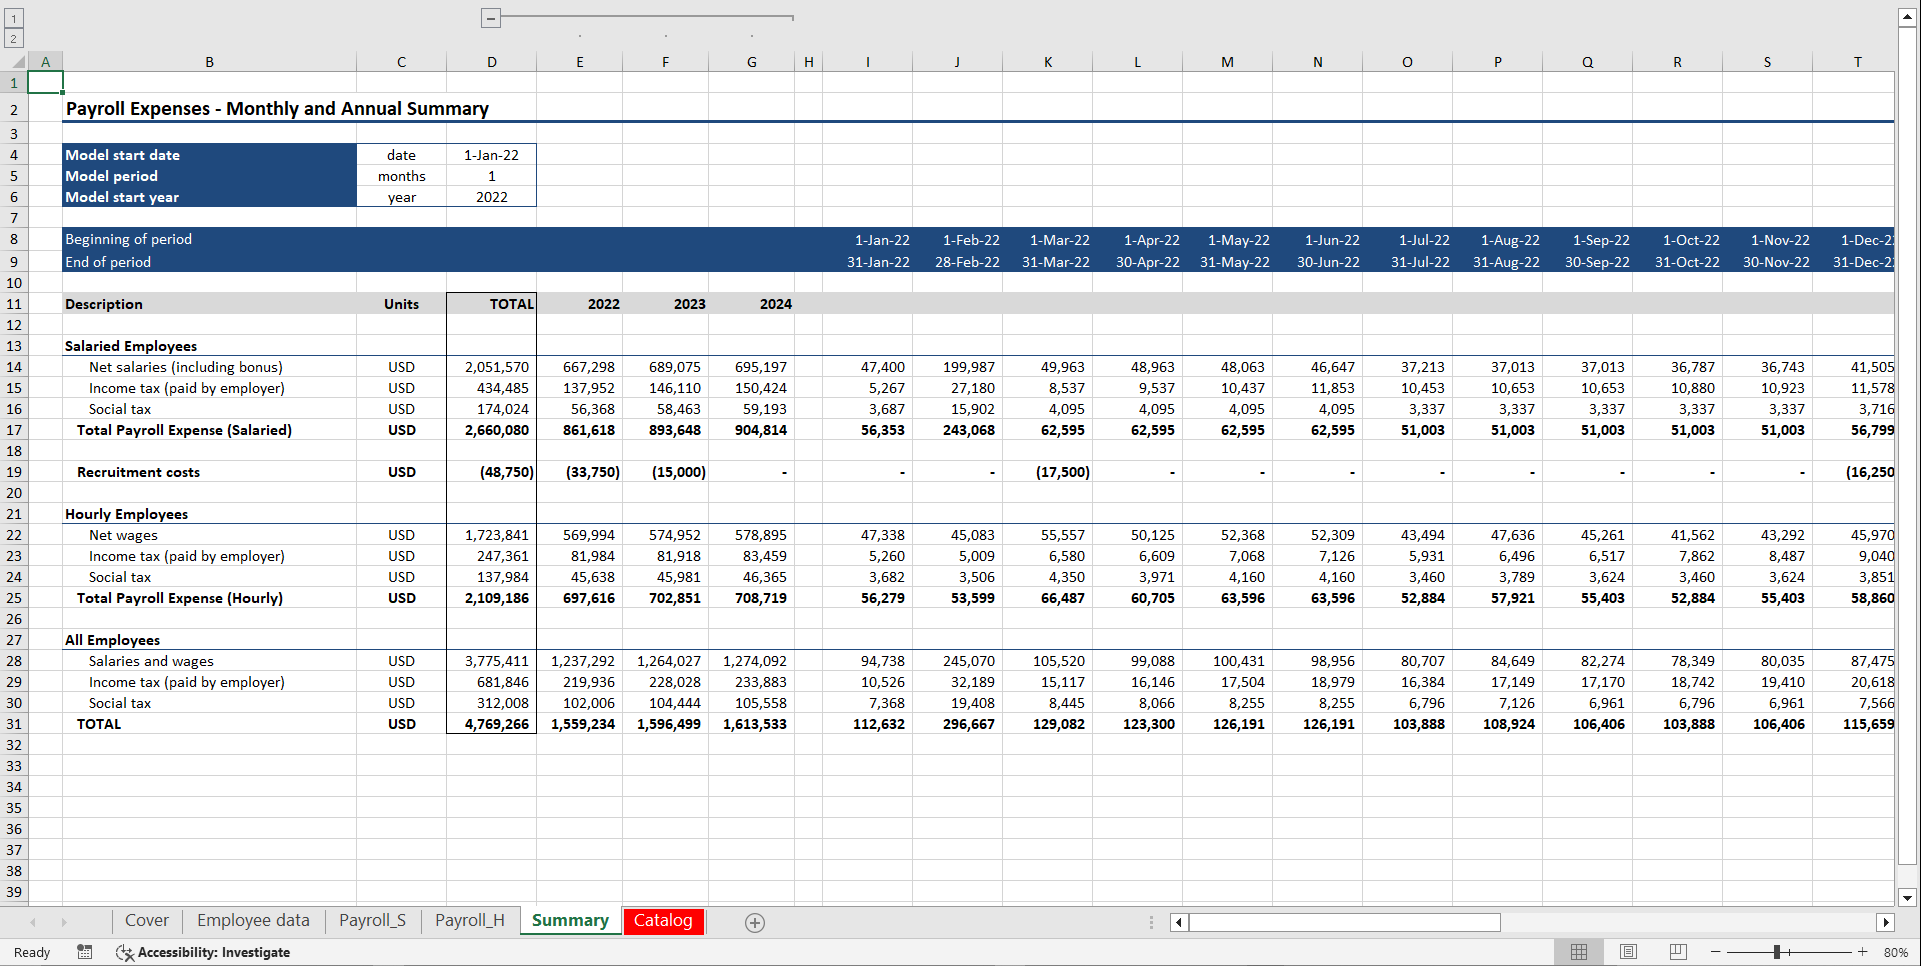Select cell D14 showing 2,051,570
Viewport: 1921px width, 966px height.
point(492,367)
